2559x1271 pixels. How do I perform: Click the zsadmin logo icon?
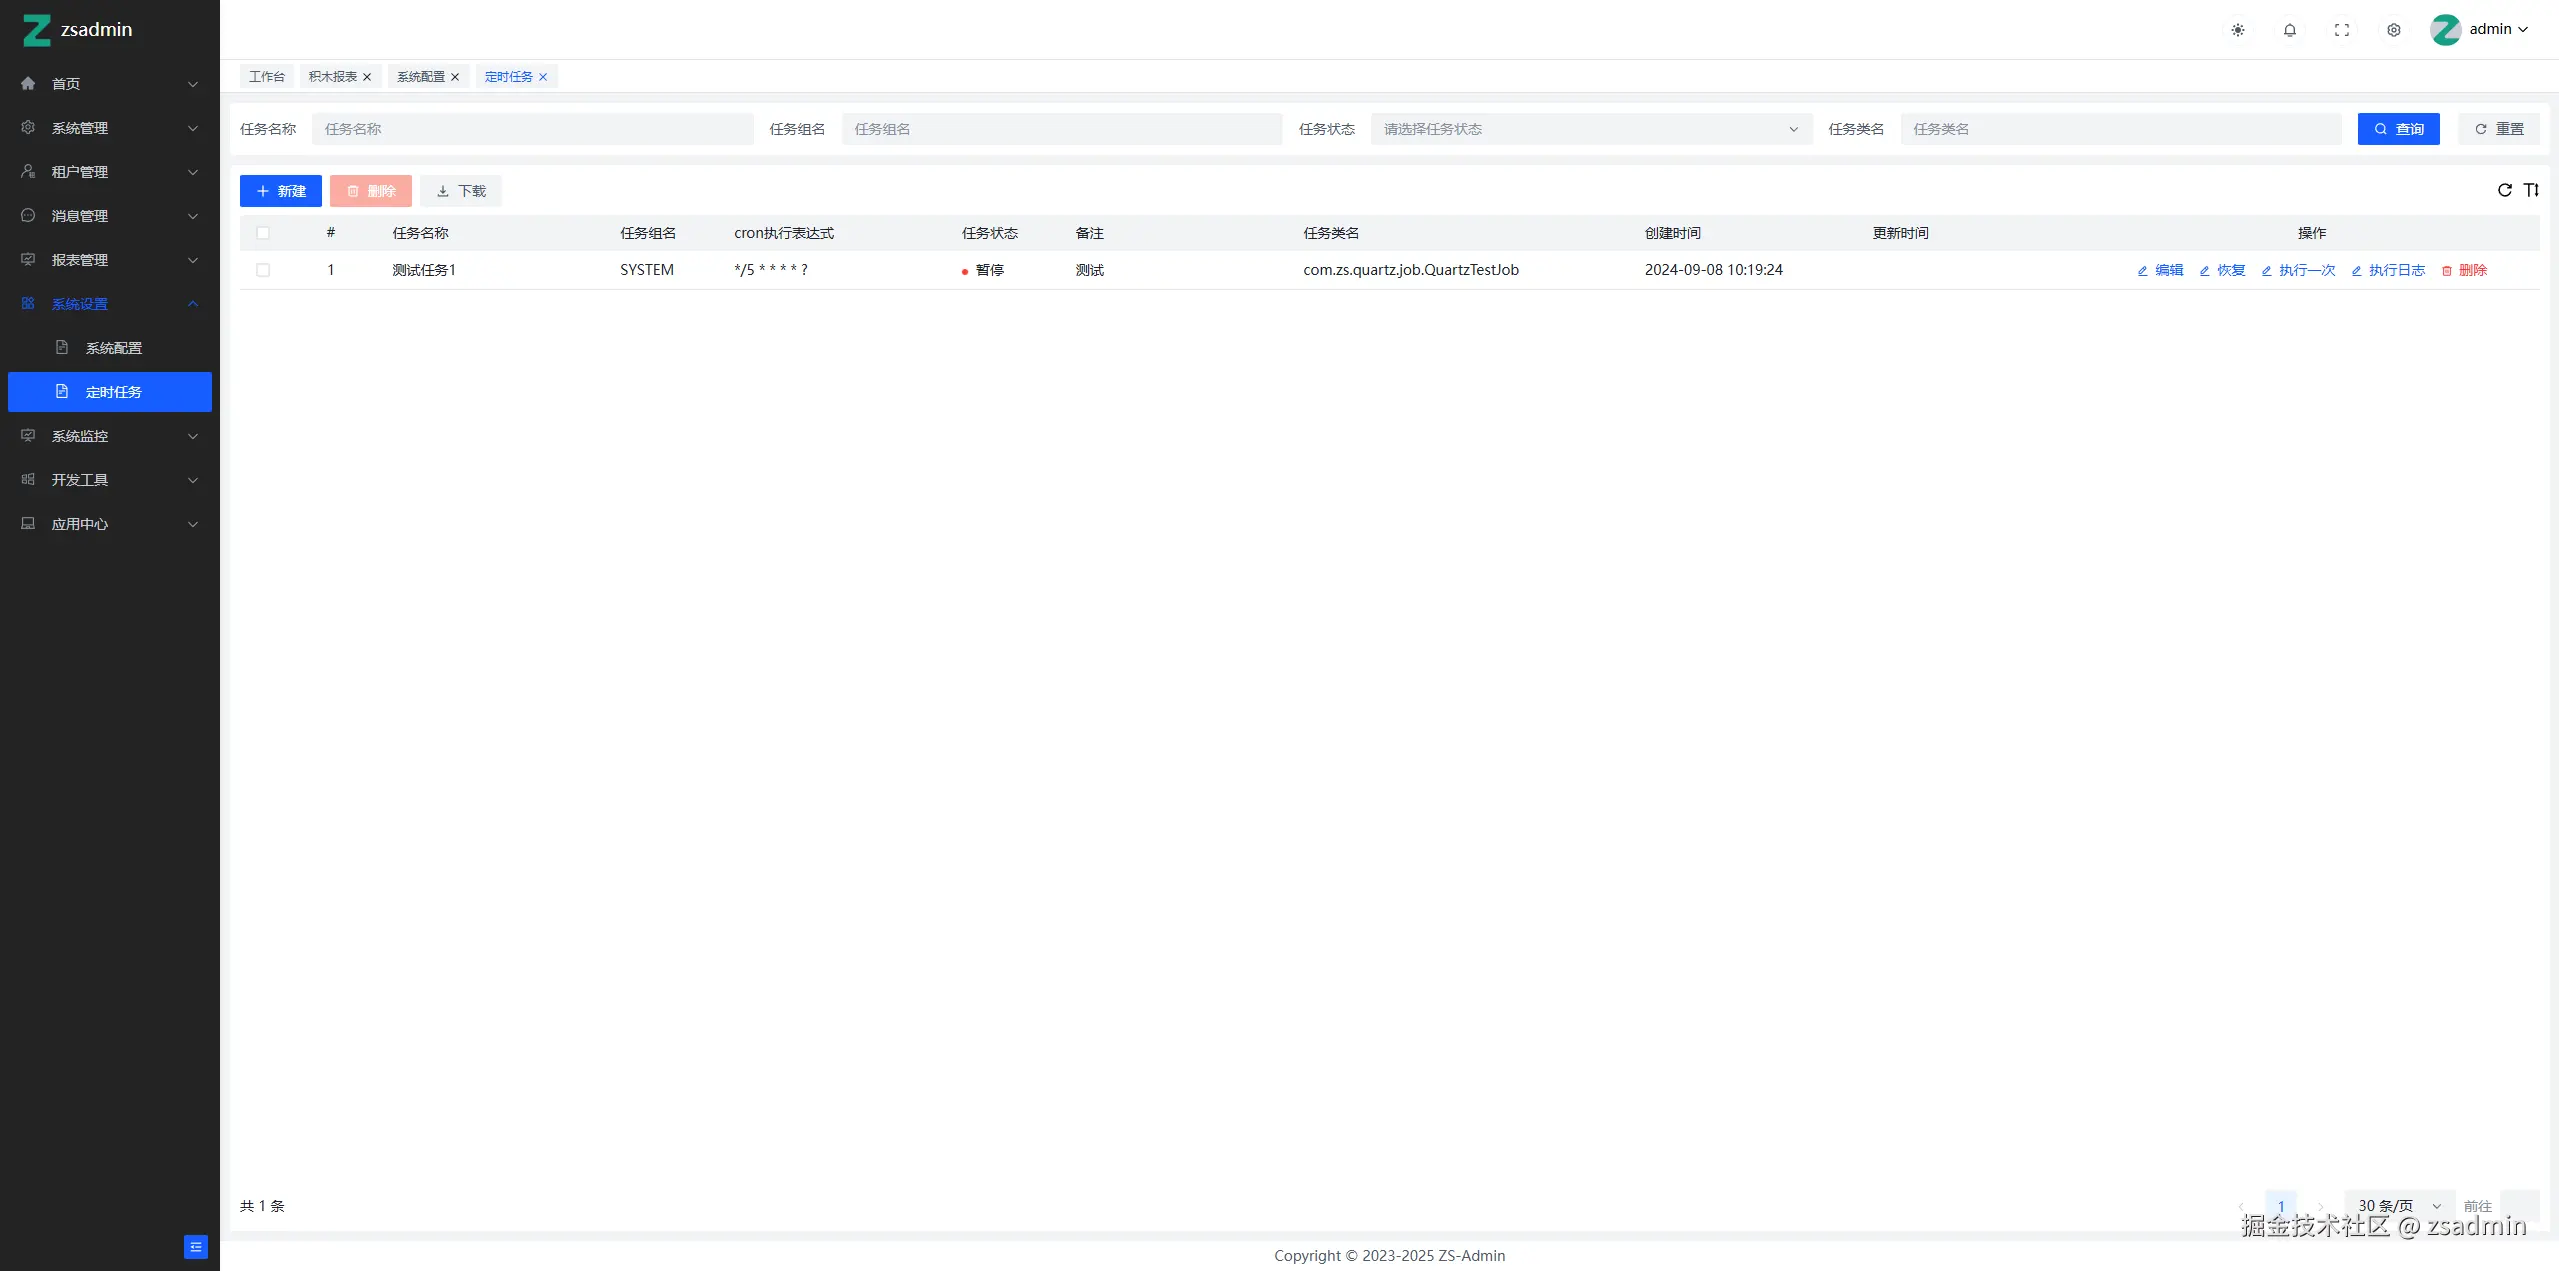[37, 30]
